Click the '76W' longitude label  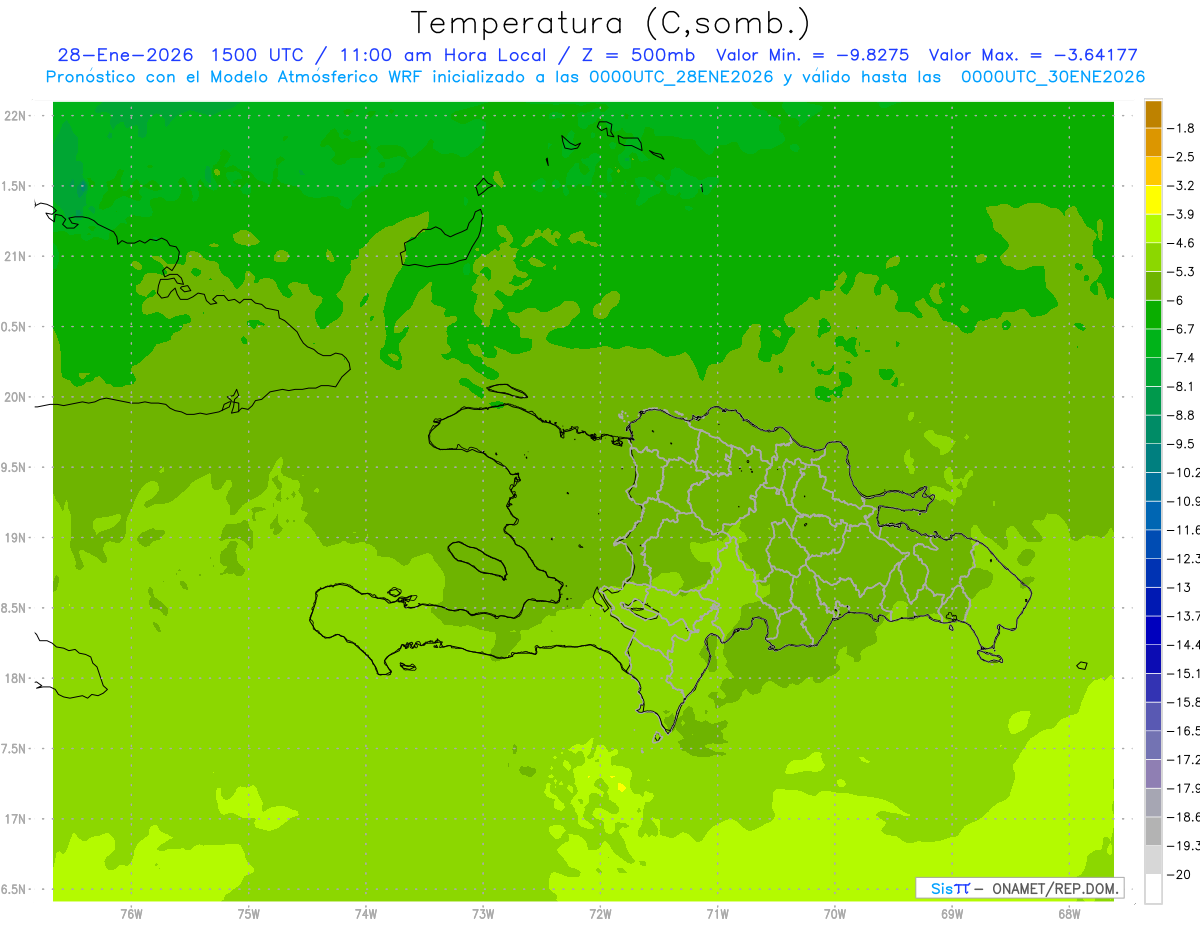[x=131, y=914]
